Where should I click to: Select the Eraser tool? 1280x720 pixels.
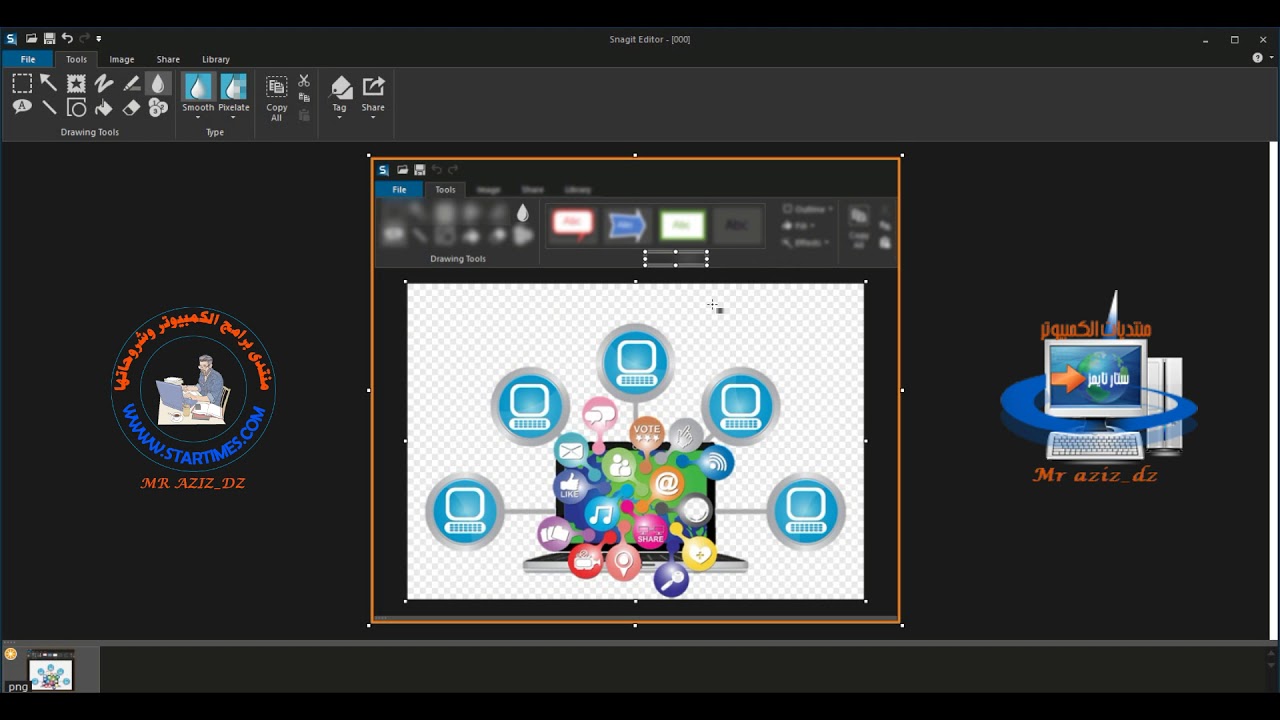tap(131, 108)
